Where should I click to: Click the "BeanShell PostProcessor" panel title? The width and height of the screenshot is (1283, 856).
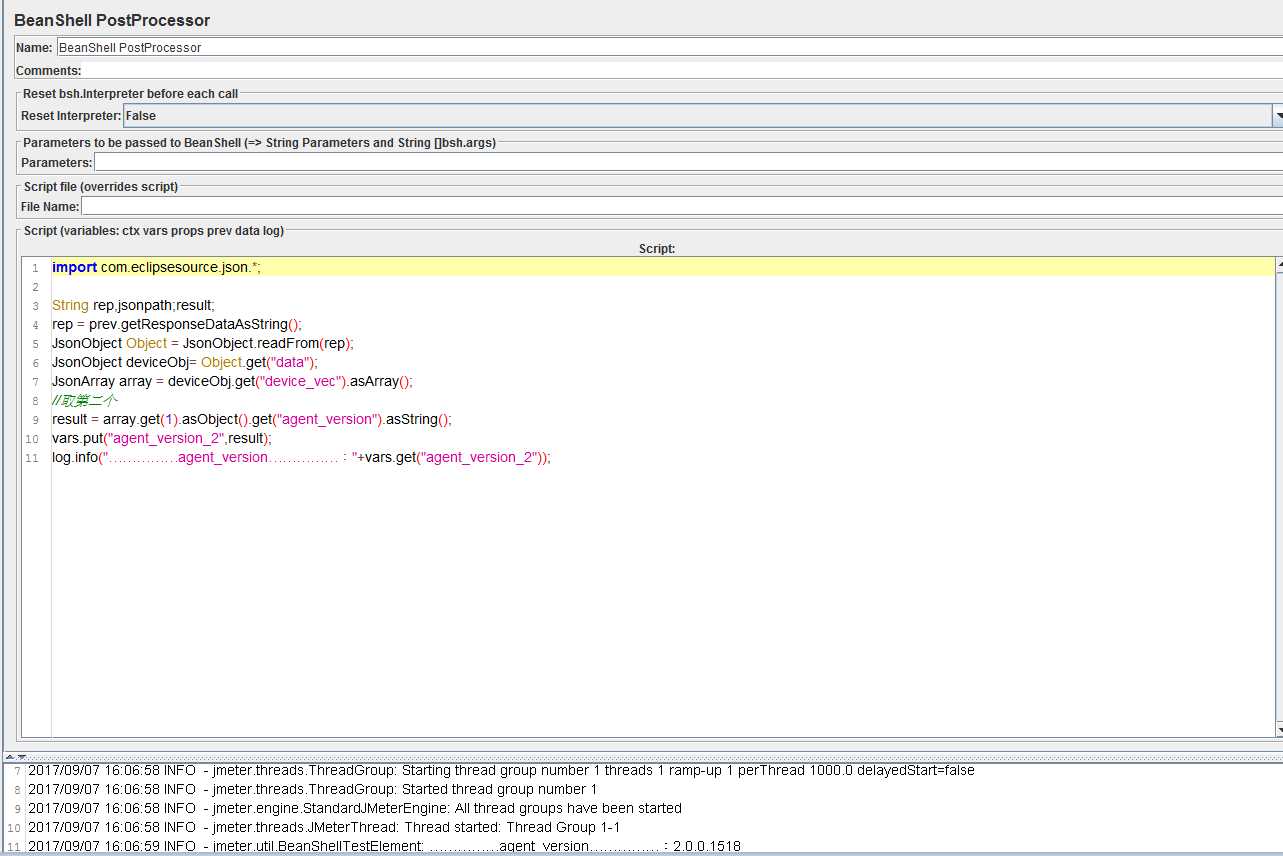tap(112, 20)
